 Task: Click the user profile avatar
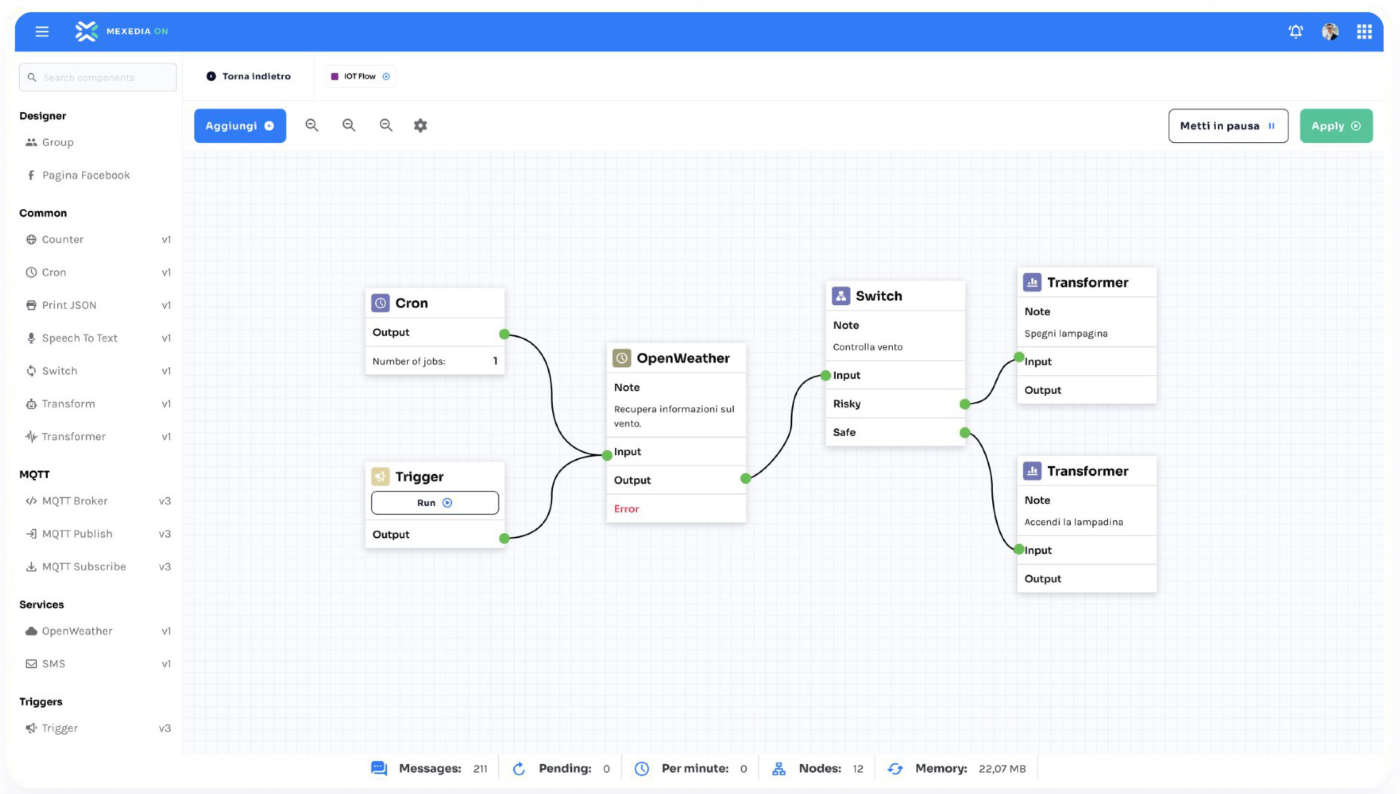[x=1330, y=32]
